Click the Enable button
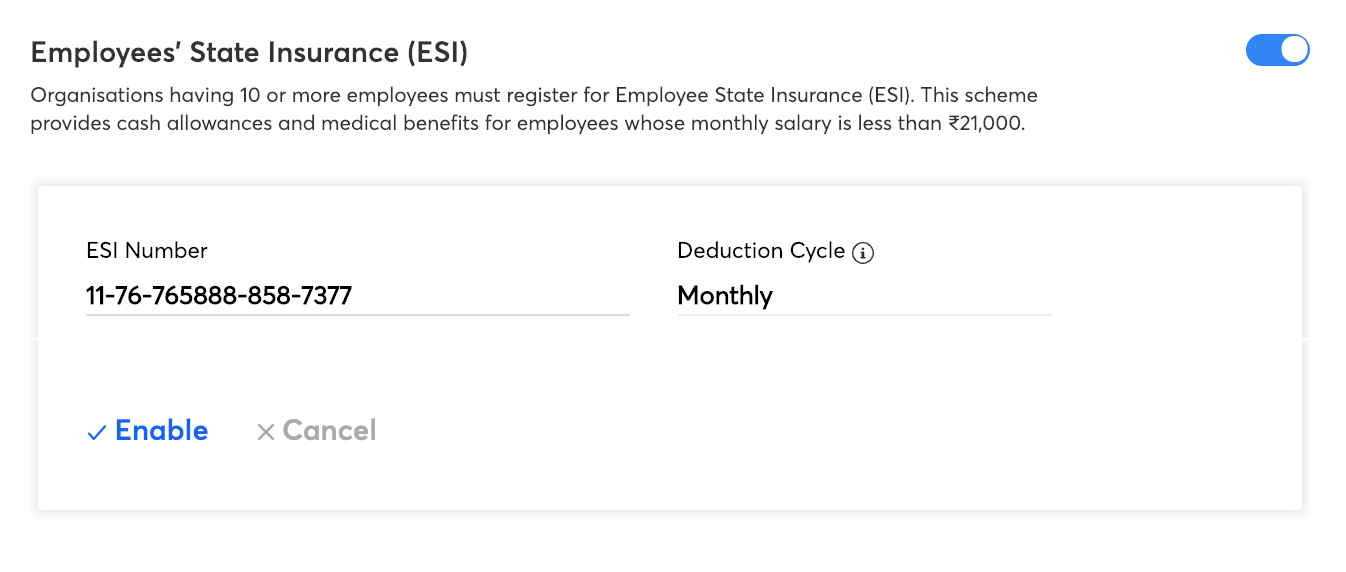 [x=160, y=431]
